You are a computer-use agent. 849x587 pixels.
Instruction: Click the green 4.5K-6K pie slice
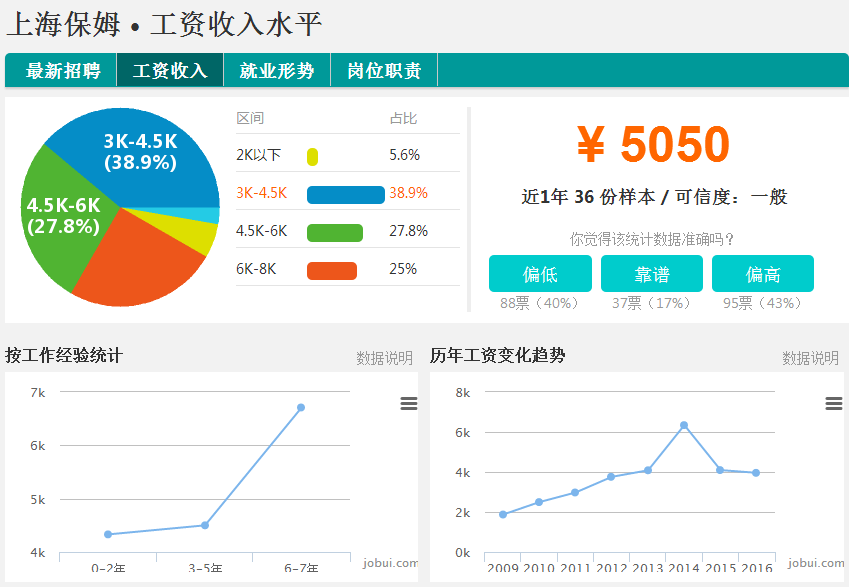pyautogui.click(x=60, y=220)
